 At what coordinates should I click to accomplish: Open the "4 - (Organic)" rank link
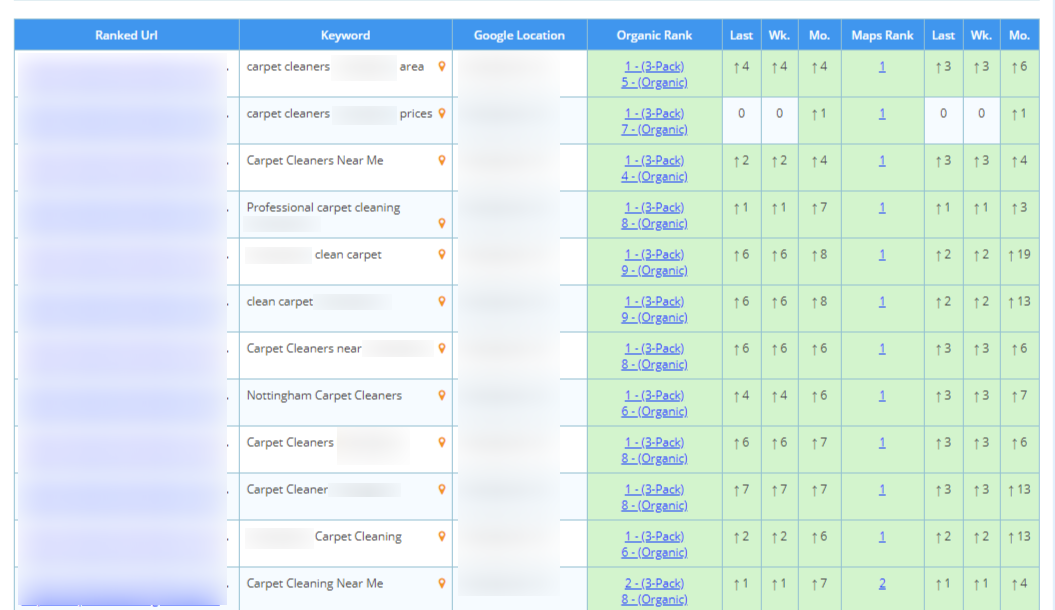(x=654, y=177)
